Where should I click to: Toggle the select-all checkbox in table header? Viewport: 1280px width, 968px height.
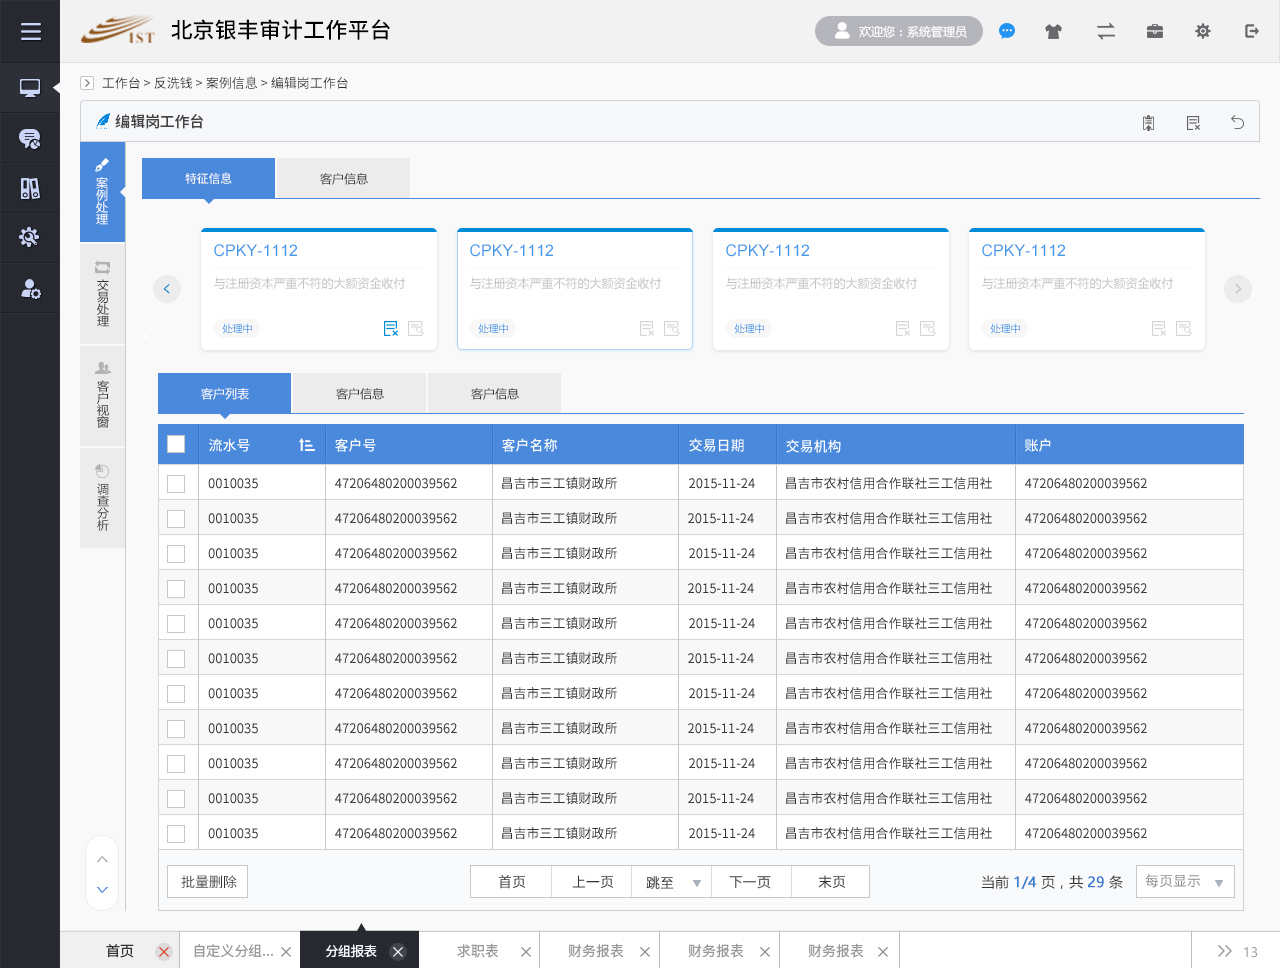tap(176, 443)
